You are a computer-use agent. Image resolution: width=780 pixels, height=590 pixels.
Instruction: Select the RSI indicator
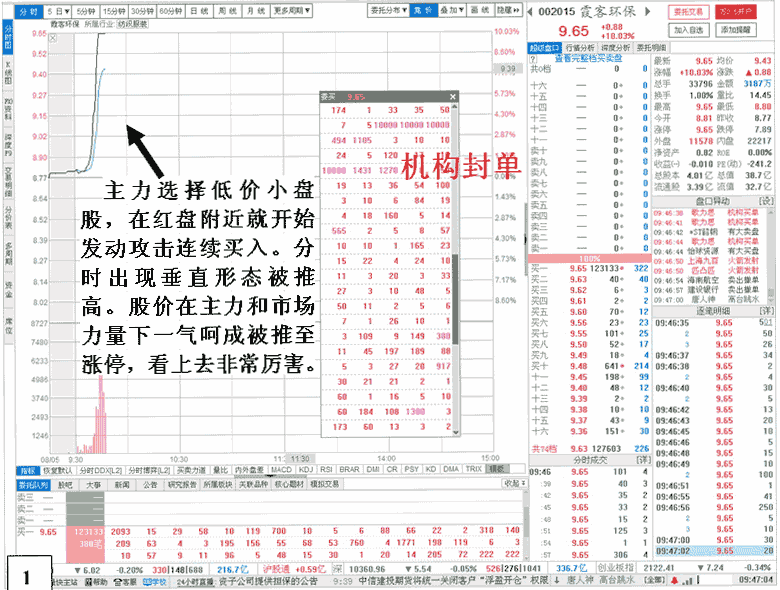tap(326, 469)
